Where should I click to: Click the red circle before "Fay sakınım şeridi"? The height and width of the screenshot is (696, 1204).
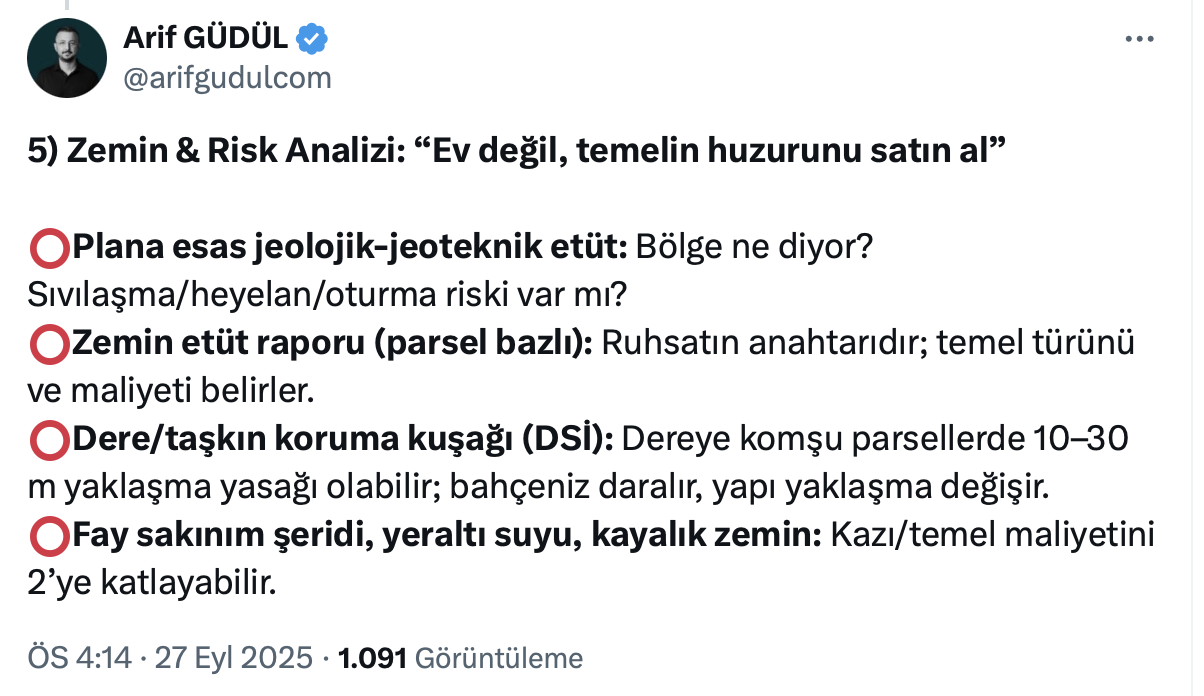click(x=48, y=537)
